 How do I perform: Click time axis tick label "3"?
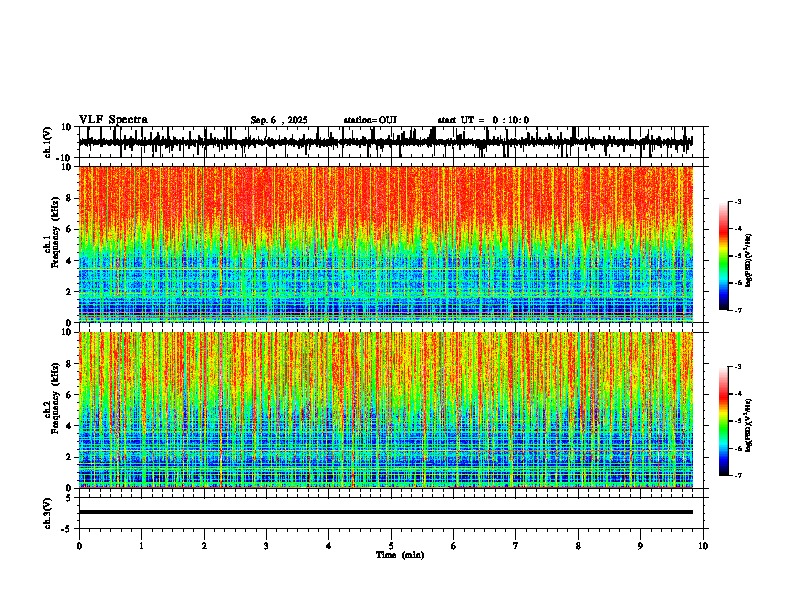click(x=266, y=546)
